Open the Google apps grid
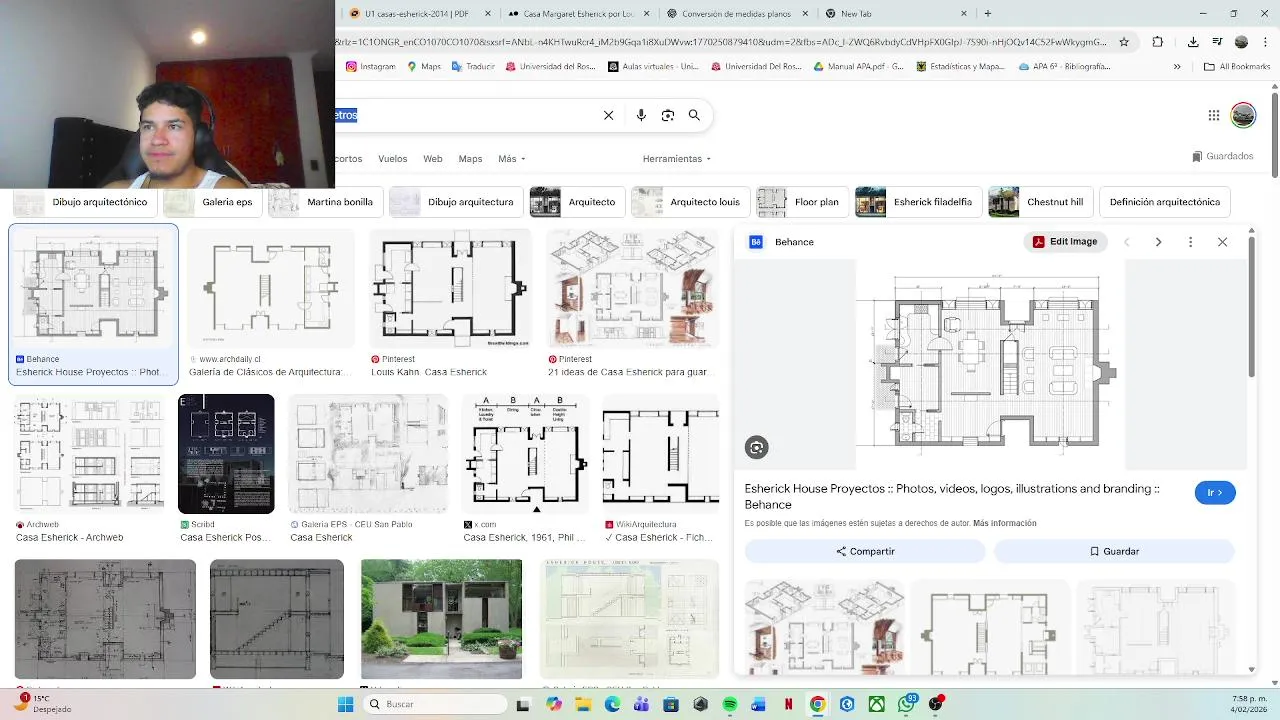The height and width of the screenshot is (720, 1280). [x=1214, y=115]
